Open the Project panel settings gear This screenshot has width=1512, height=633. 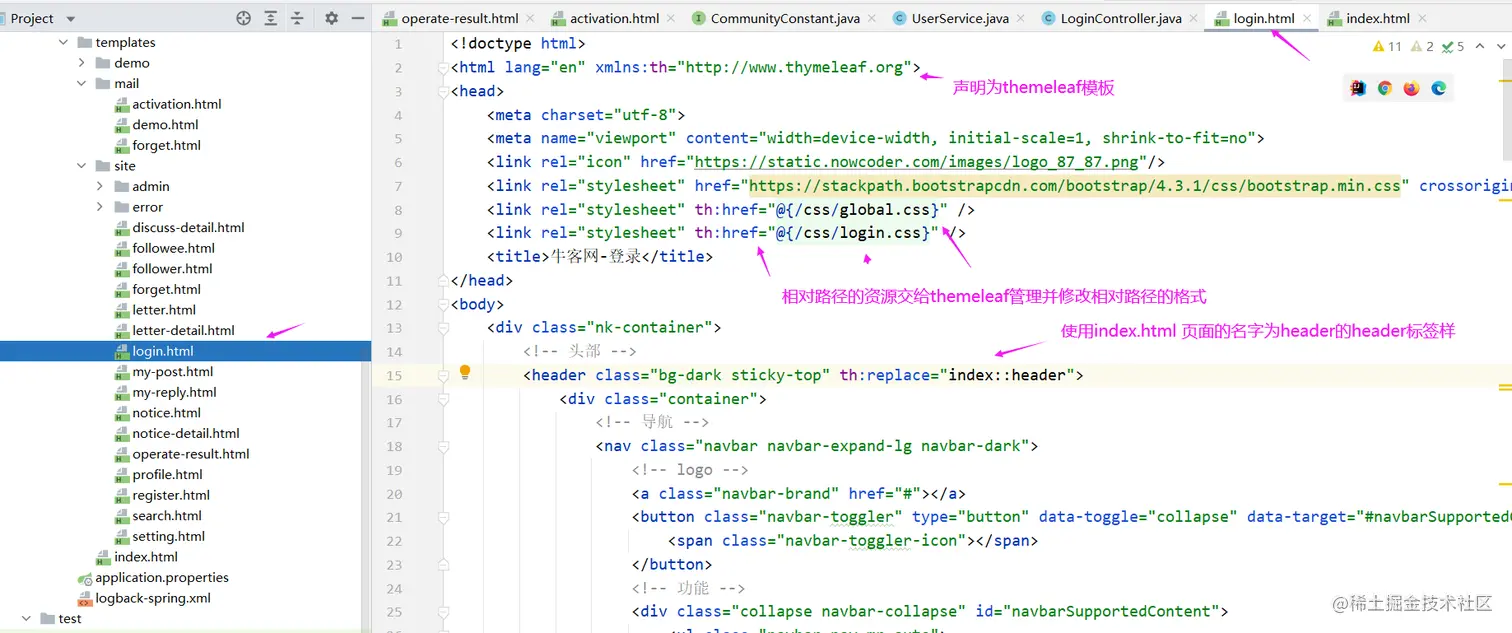click(x=332, y=18)
